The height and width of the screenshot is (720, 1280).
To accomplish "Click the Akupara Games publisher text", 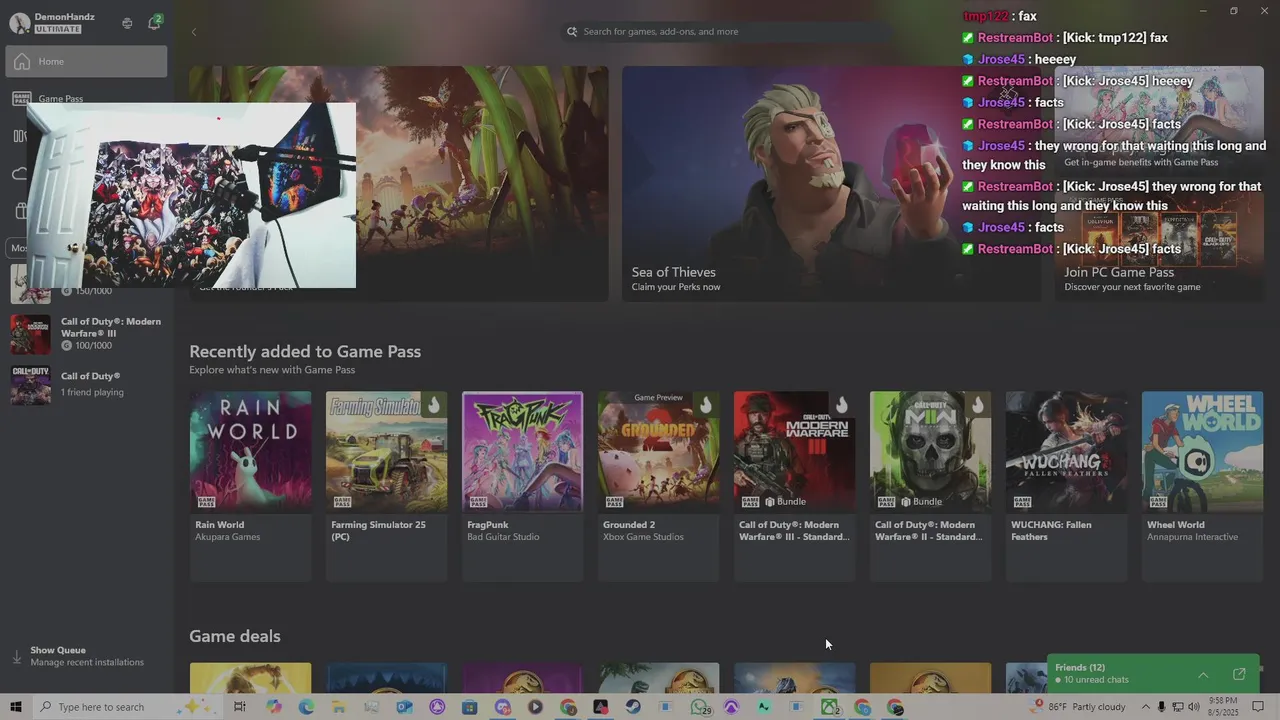I will click(228, 537).
